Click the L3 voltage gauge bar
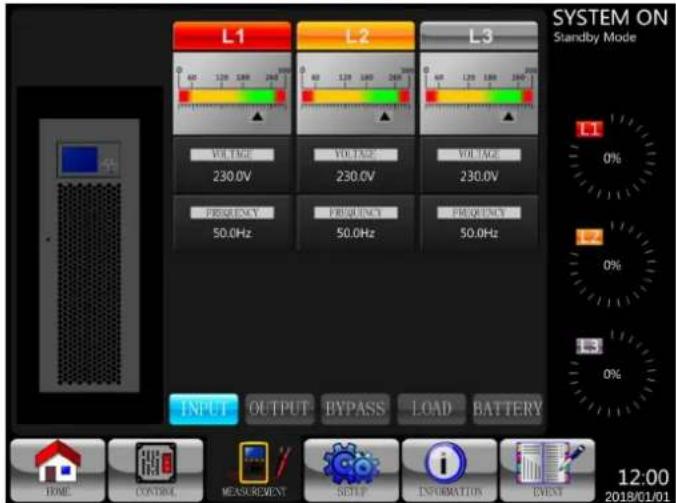The width and height of the screenshot is (676, 503). [x=479, y=96]
